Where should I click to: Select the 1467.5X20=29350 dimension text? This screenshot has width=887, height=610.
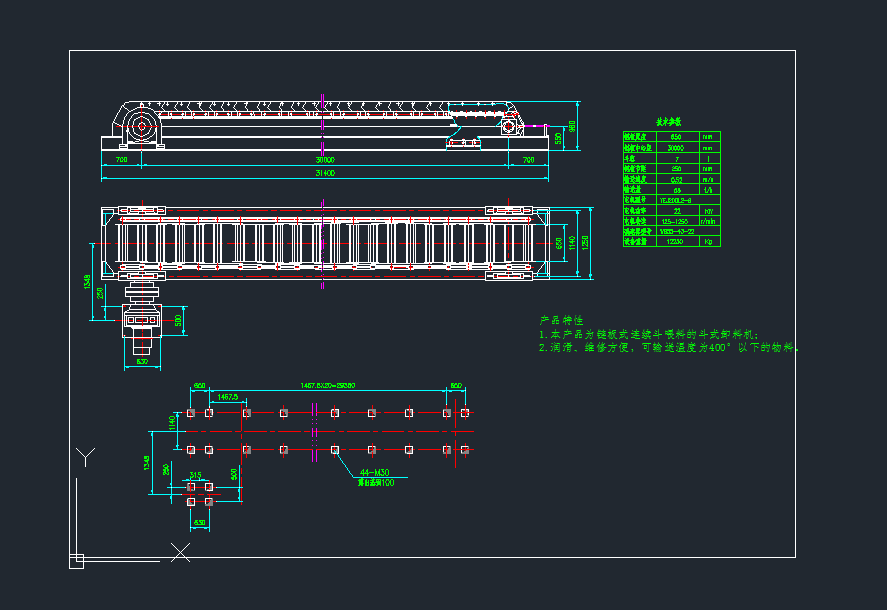(x=328, y=386)
